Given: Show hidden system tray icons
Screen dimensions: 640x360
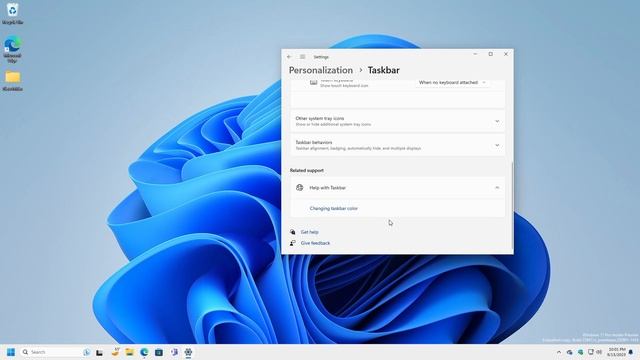Looking at the screenshot, I should click(x=559, y=352).
